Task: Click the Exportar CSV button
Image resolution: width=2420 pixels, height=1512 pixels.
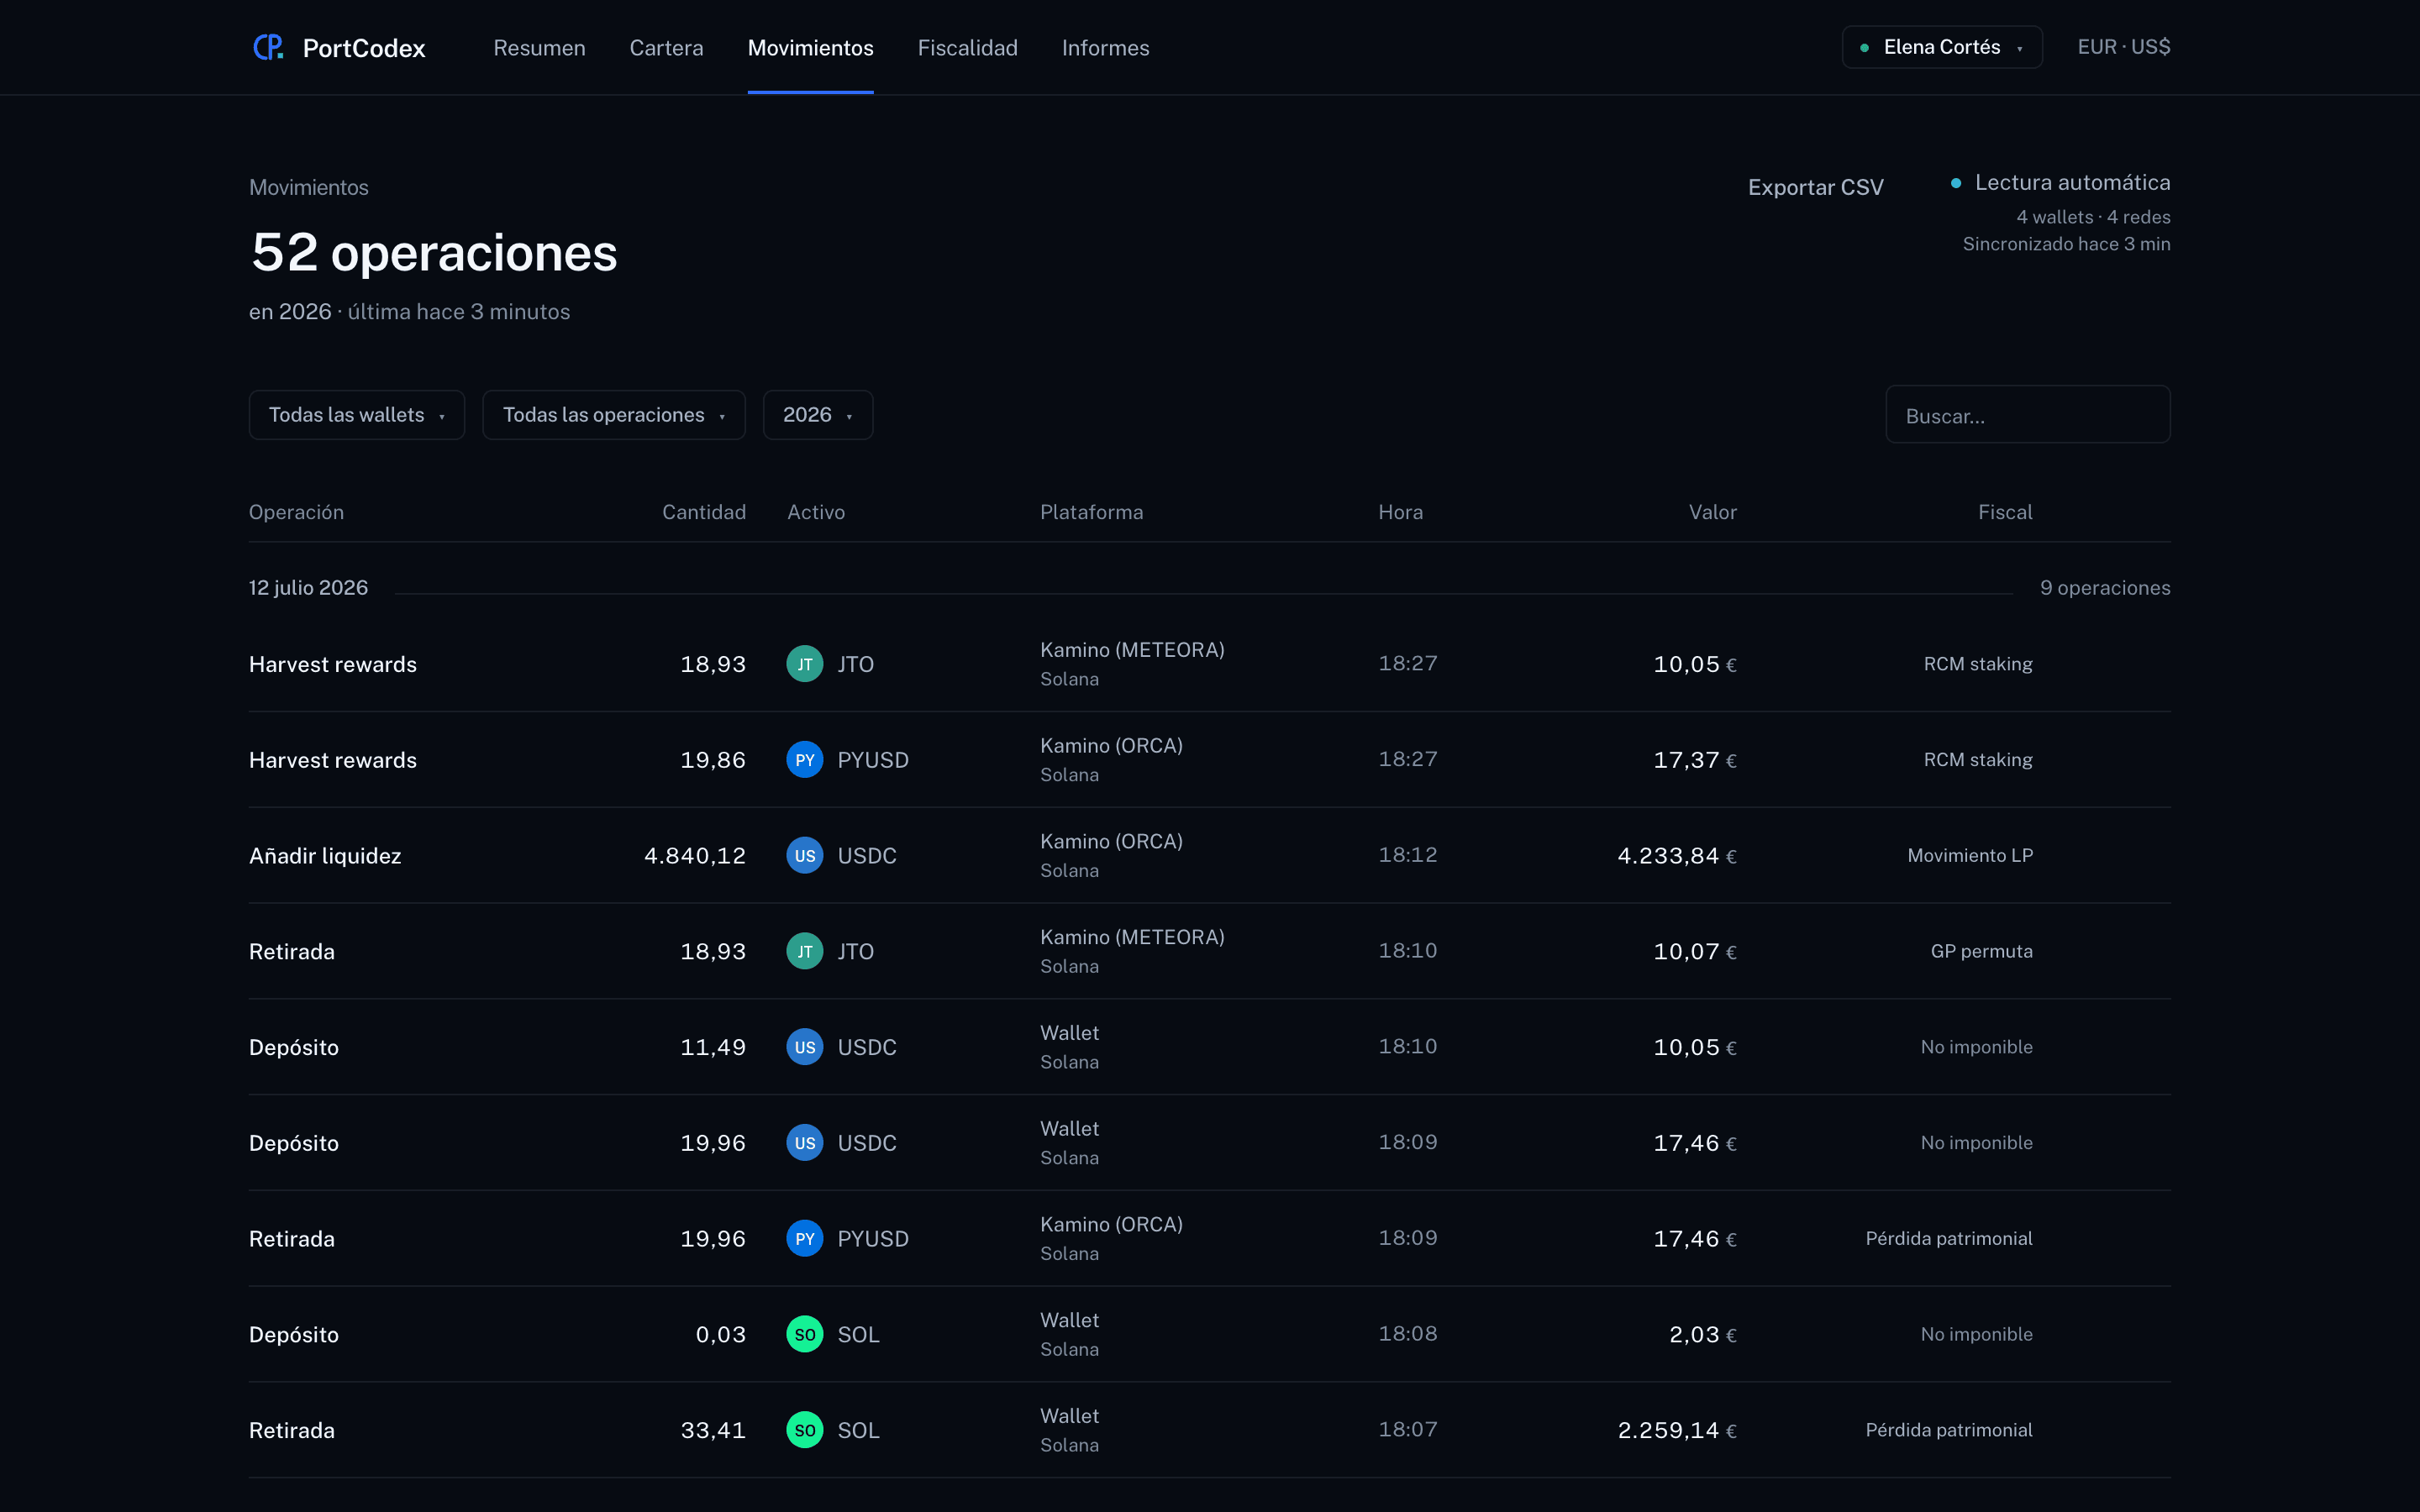Action: tap(1816, 187)
